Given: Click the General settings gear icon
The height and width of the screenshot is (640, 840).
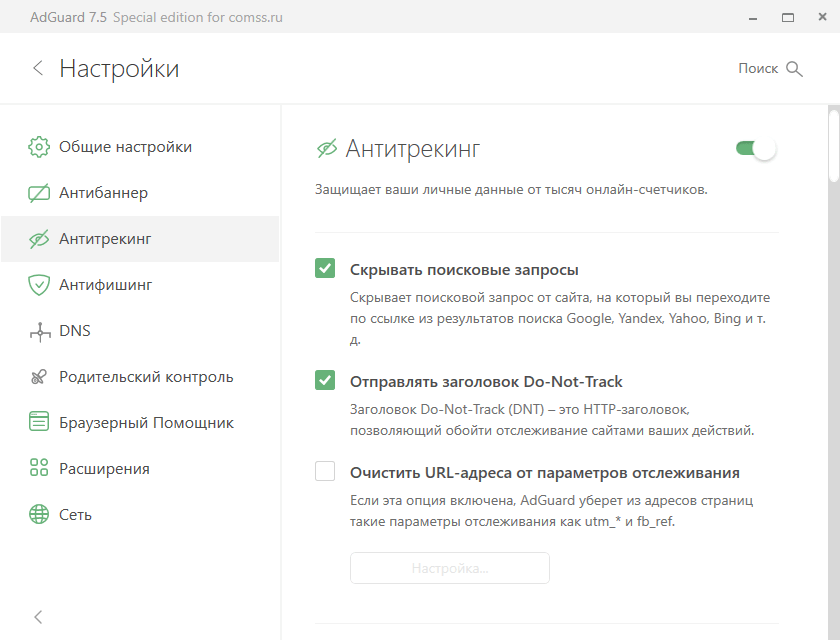Looking at the screenshot, I should click(39, 147).
